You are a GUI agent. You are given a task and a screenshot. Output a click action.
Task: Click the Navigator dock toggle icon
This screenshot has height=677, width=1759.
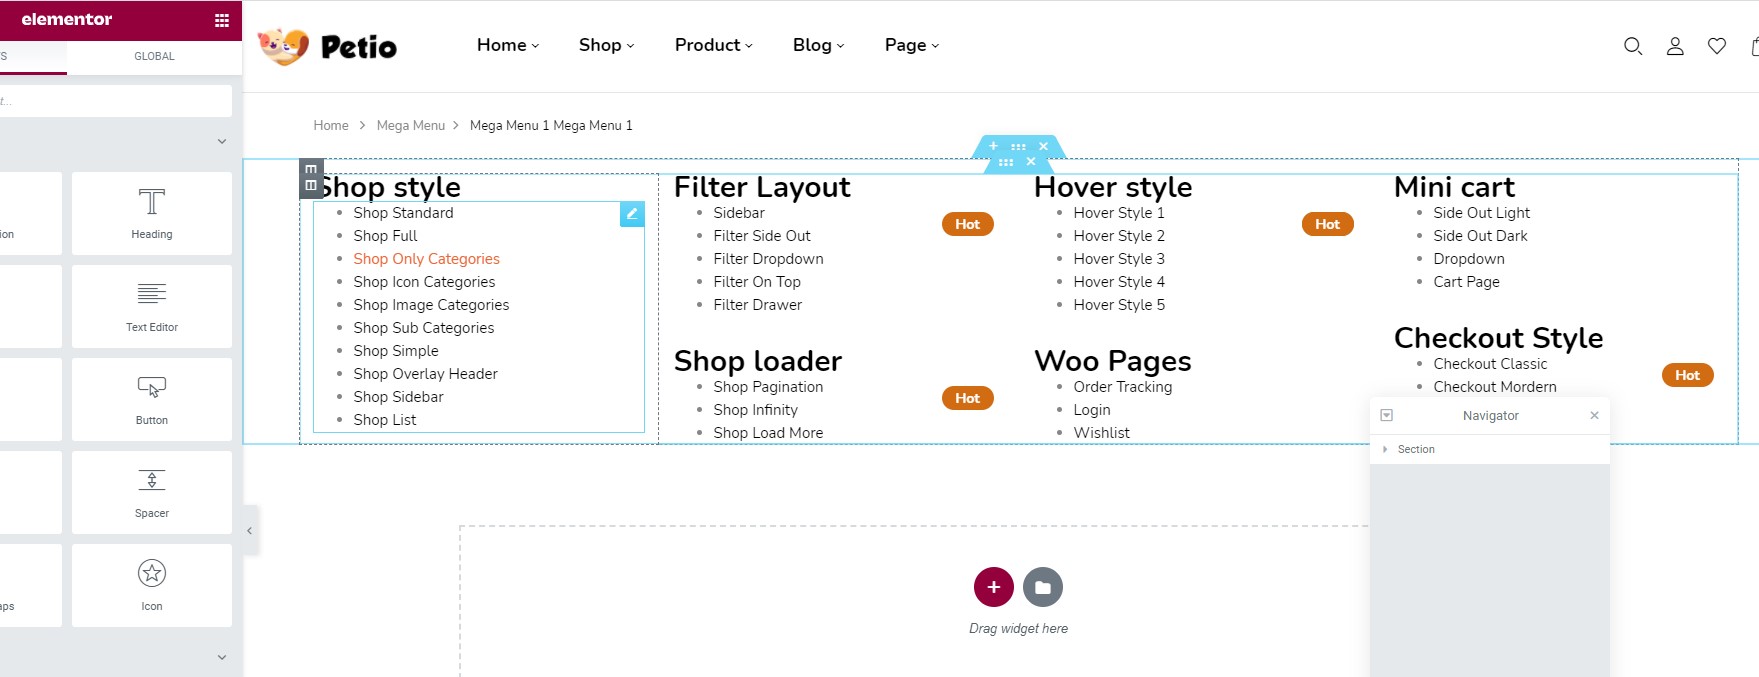(1386, 415)
